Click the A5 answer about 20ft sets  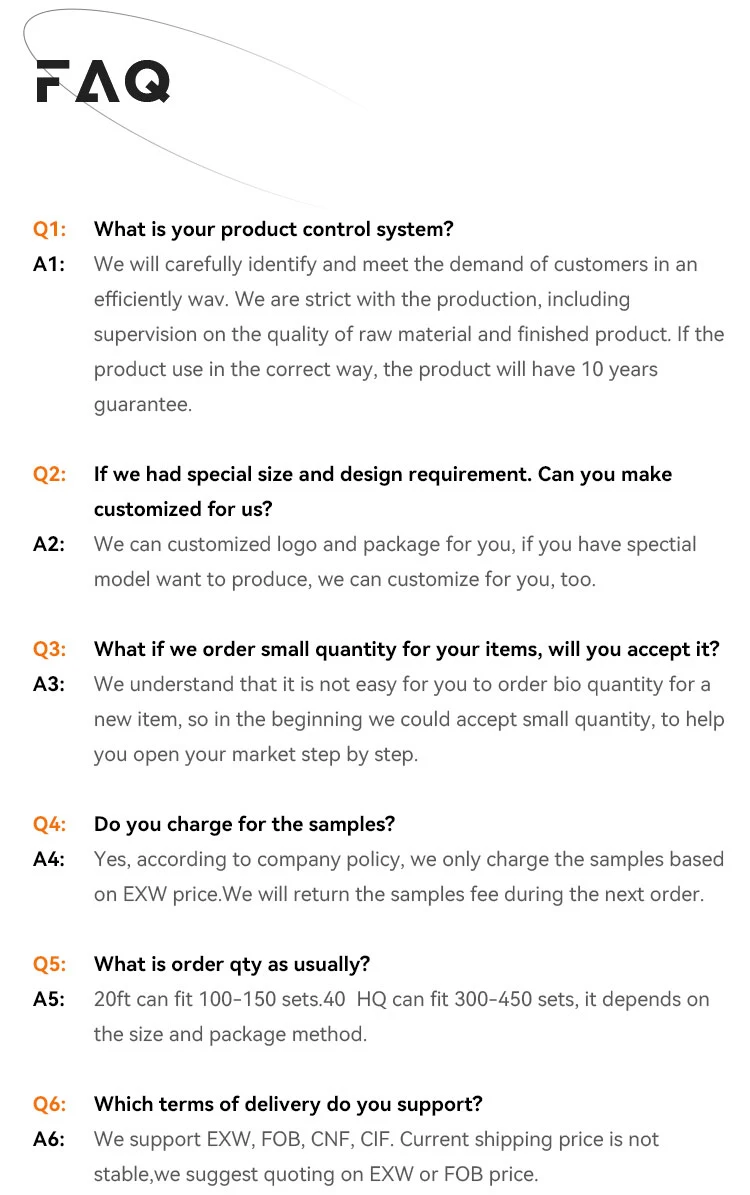(x=400, y=1017)
